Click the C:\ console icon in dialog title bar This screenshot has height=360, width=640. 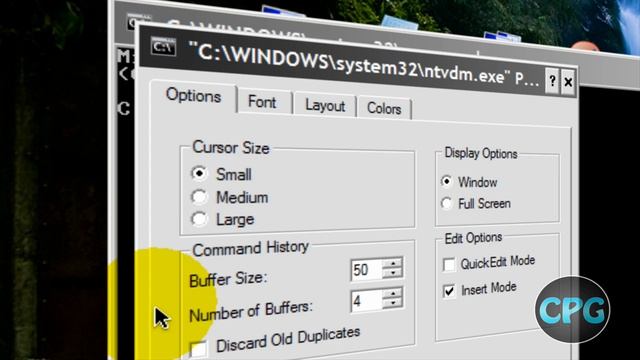(163, 47)
